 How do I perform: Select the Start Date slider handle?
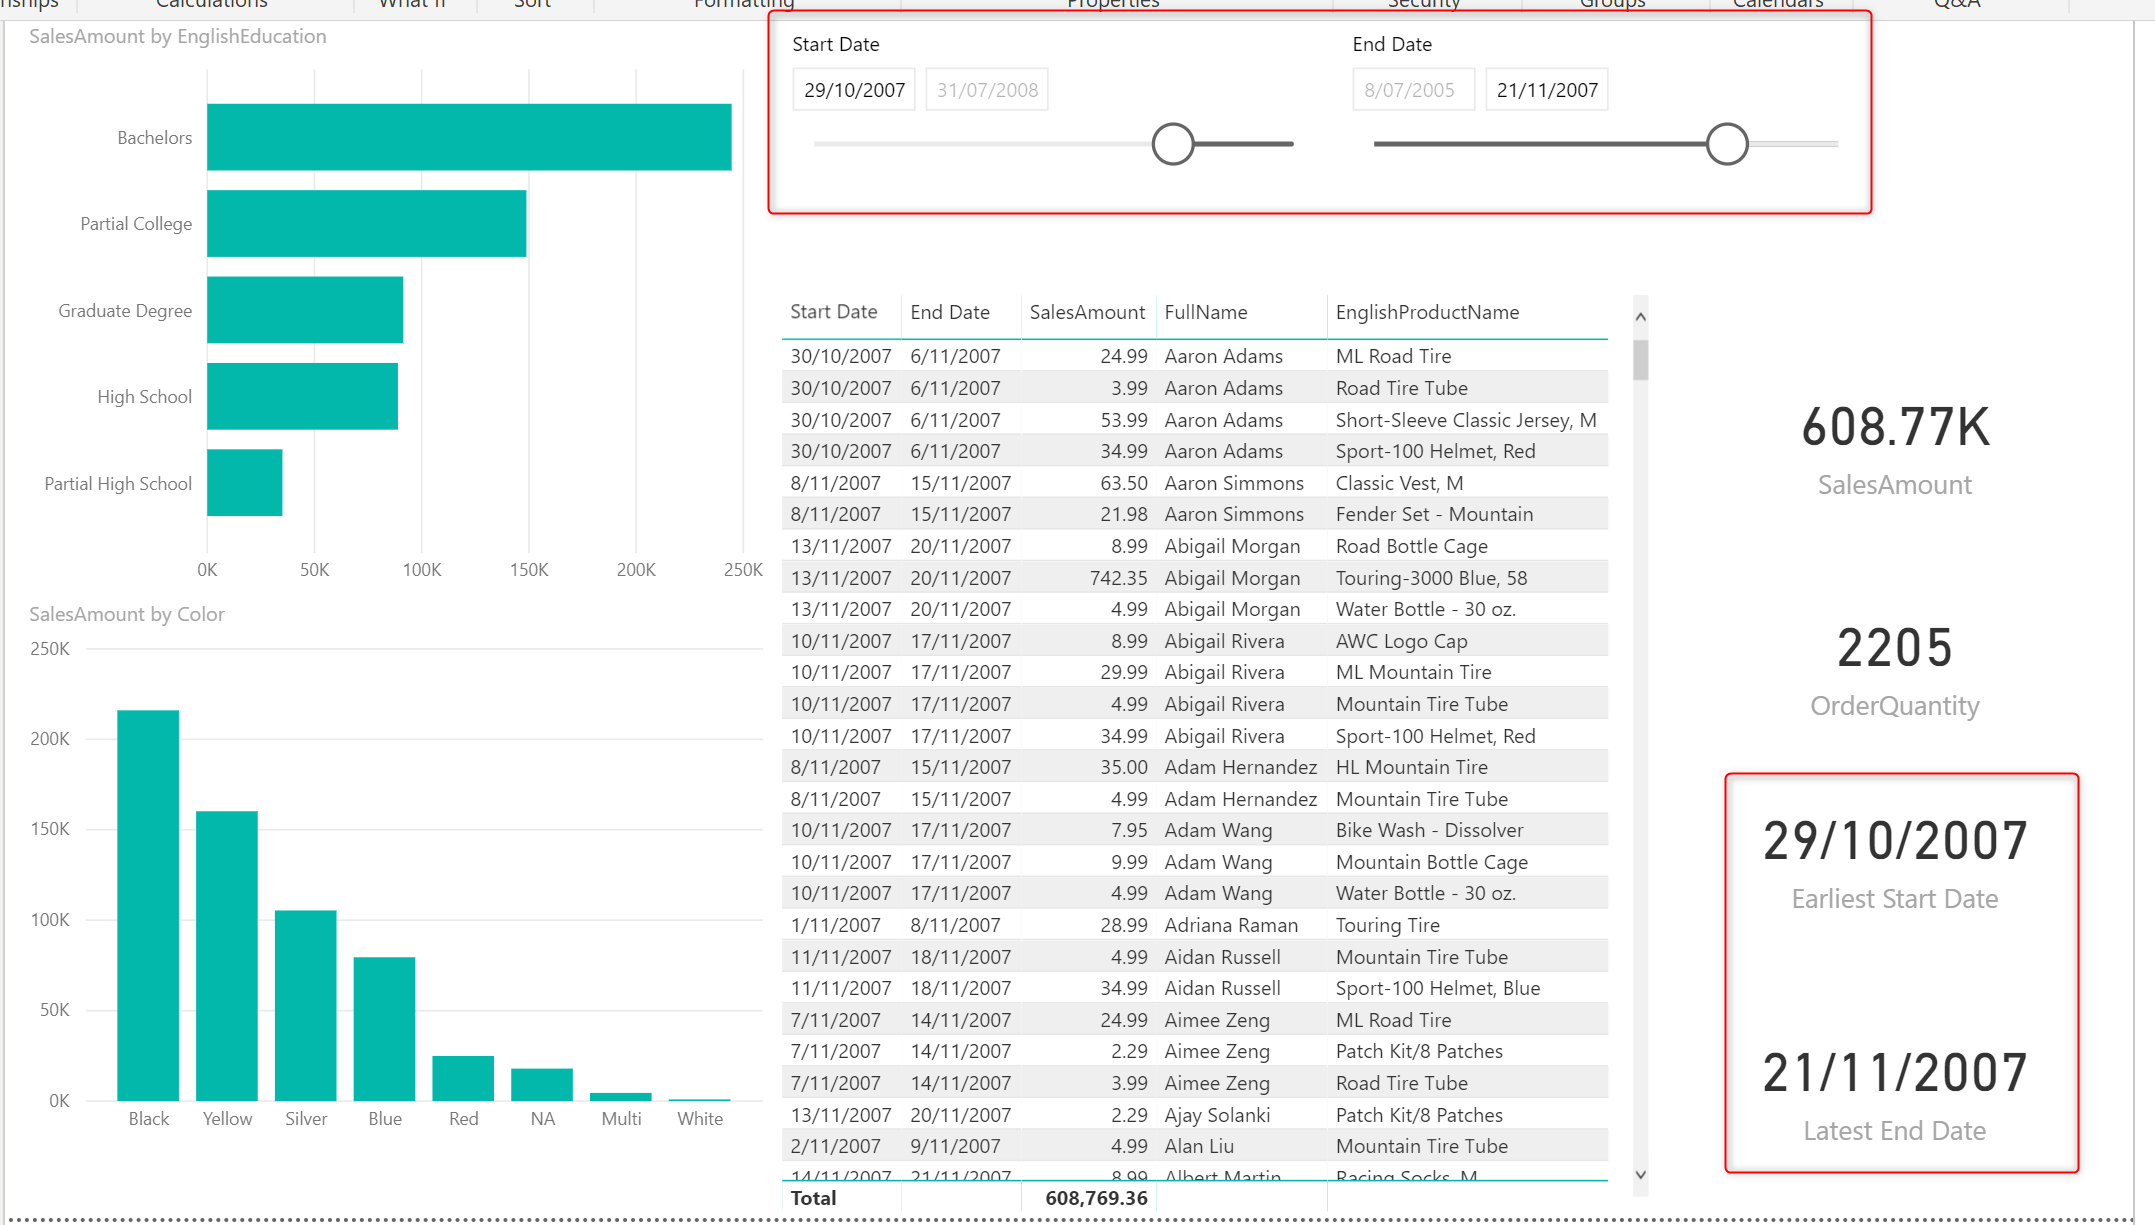point(1173,143)
